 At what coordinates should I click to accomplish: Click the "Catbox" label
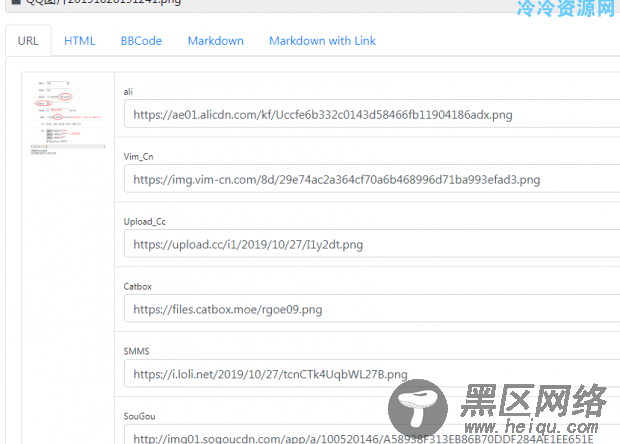(x=138, y=286)
